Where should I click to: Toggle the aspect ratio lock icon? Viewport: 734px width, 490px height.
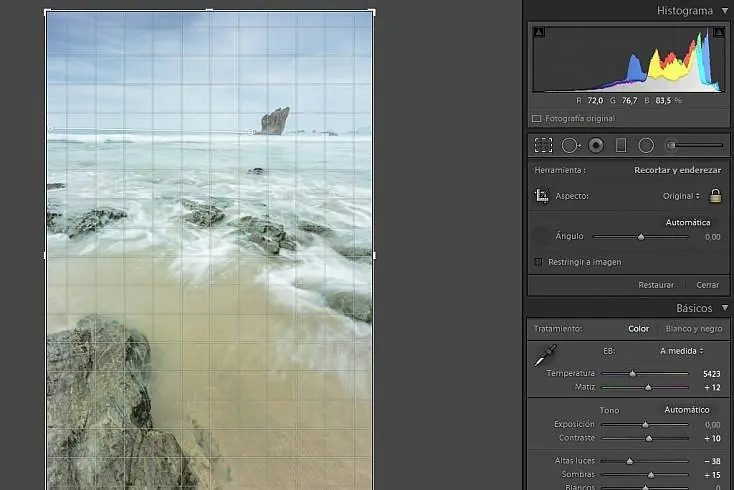(715, 196)
